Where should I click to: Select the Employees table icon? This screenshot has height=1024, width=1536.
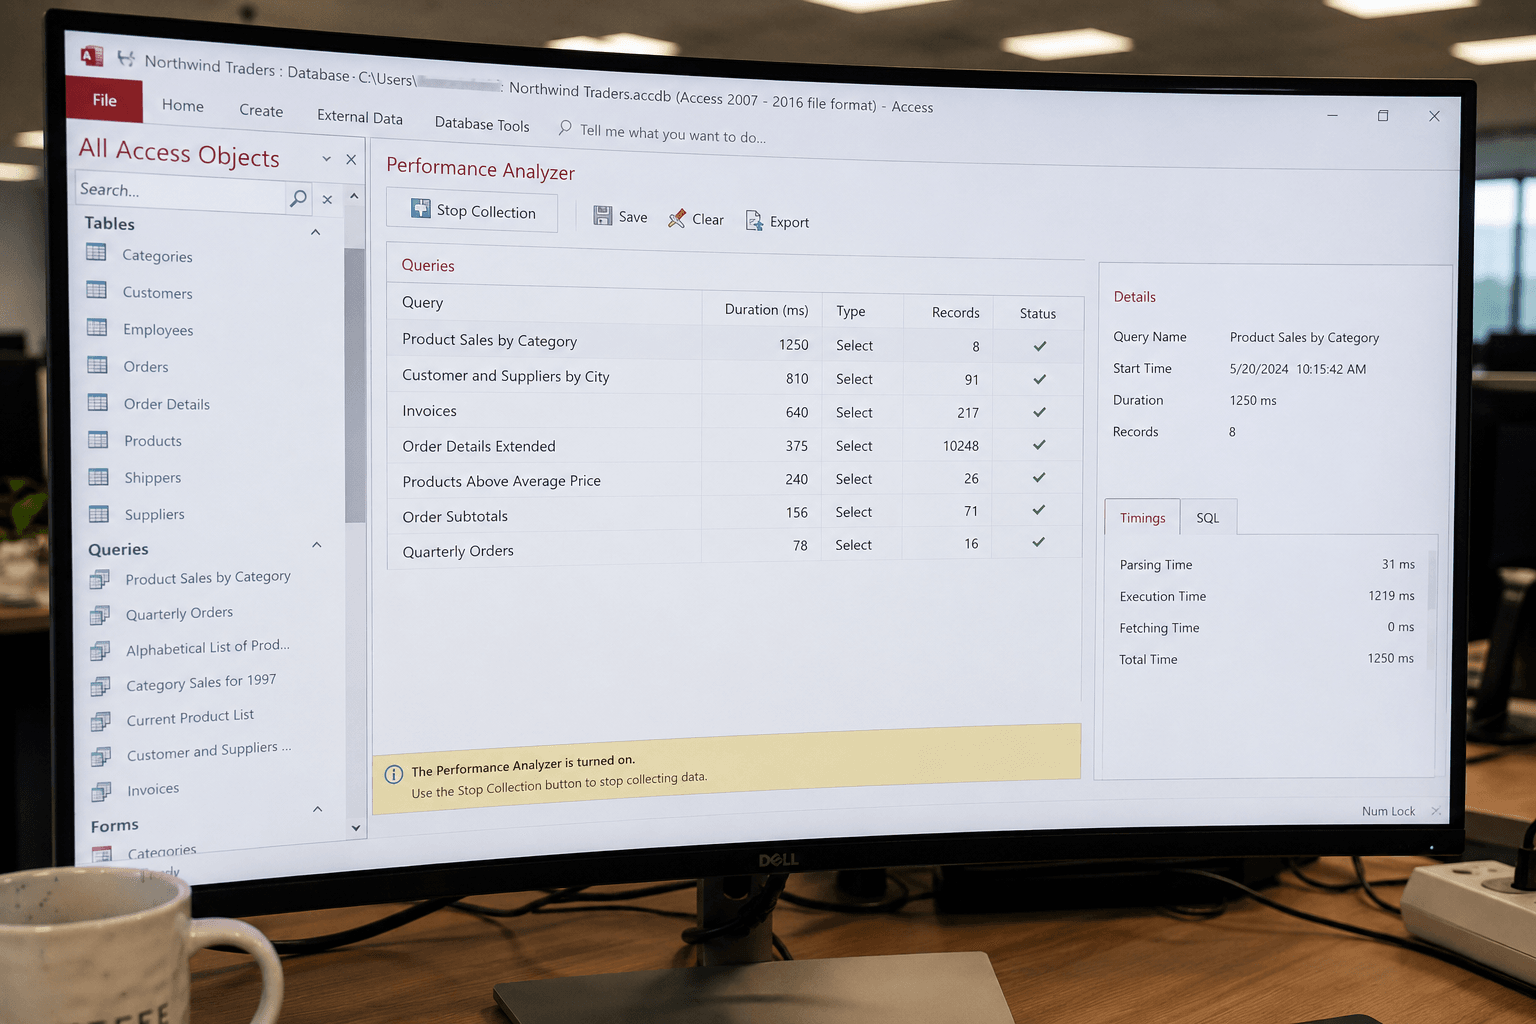[x=97, y=327]
